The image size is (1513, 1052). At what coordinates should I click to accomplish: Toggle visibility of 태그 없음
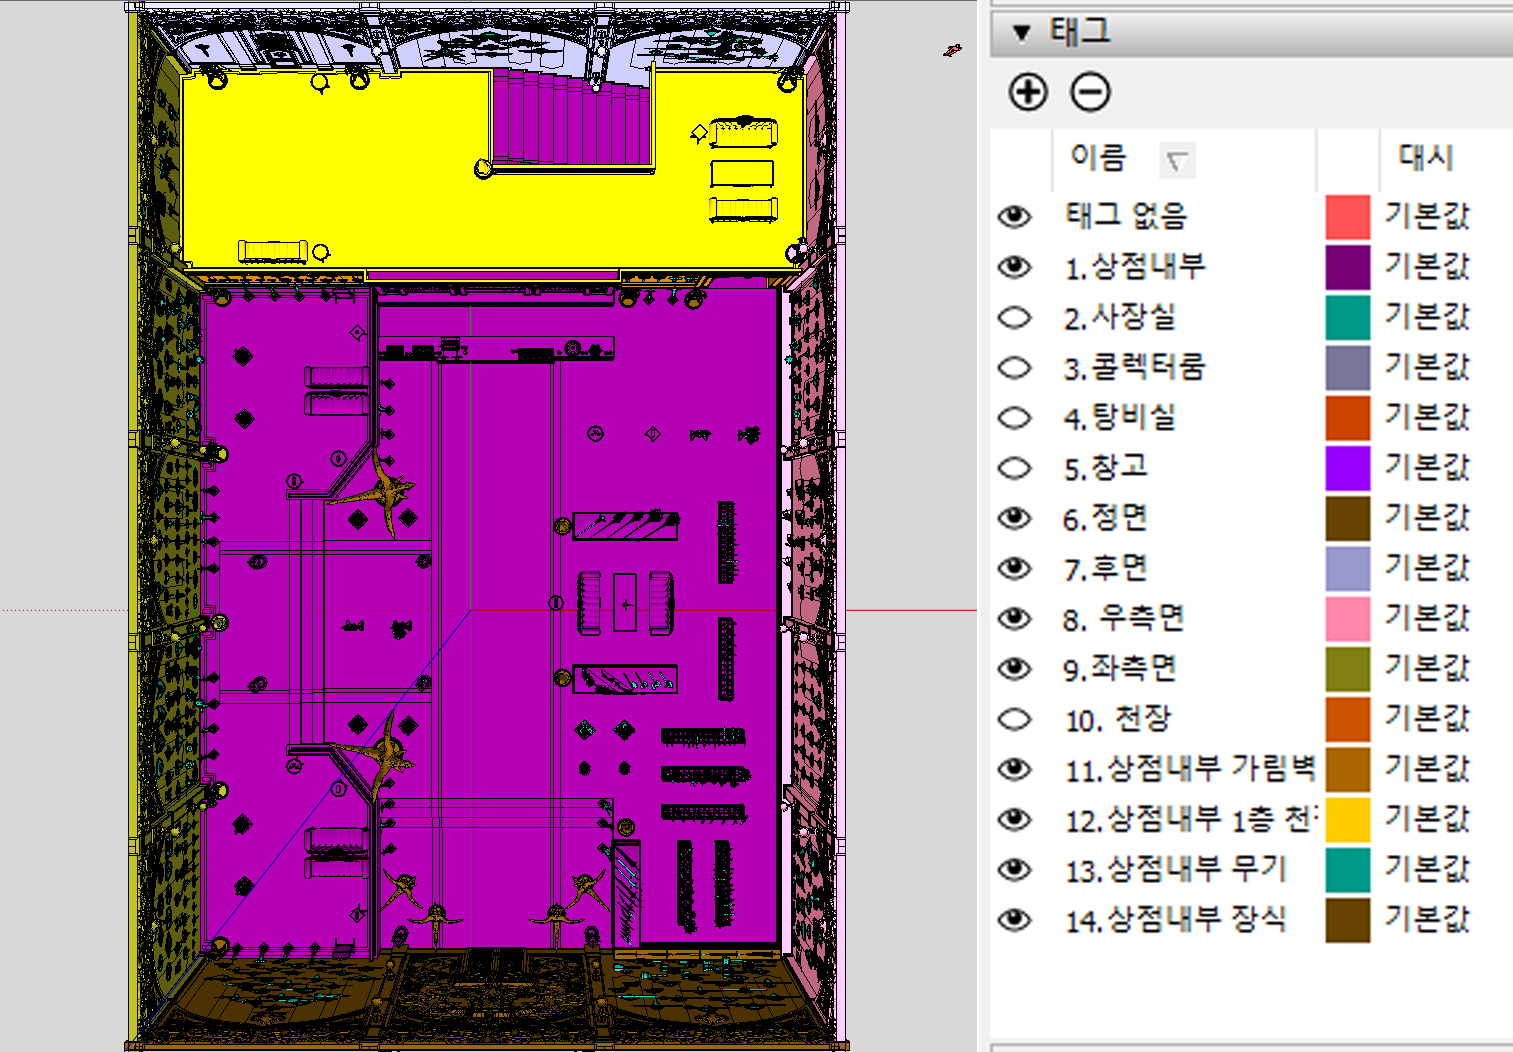1014,216
